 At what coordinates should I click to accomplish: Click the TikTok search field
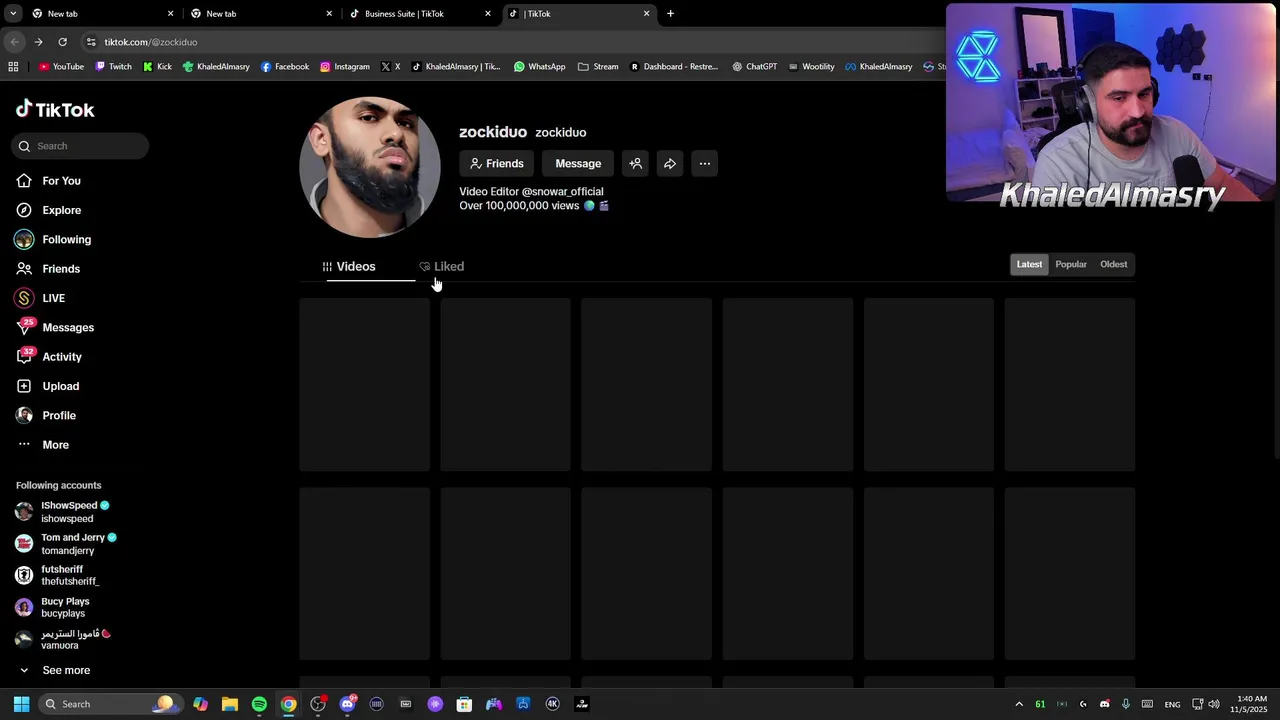(x=81, y=146)
